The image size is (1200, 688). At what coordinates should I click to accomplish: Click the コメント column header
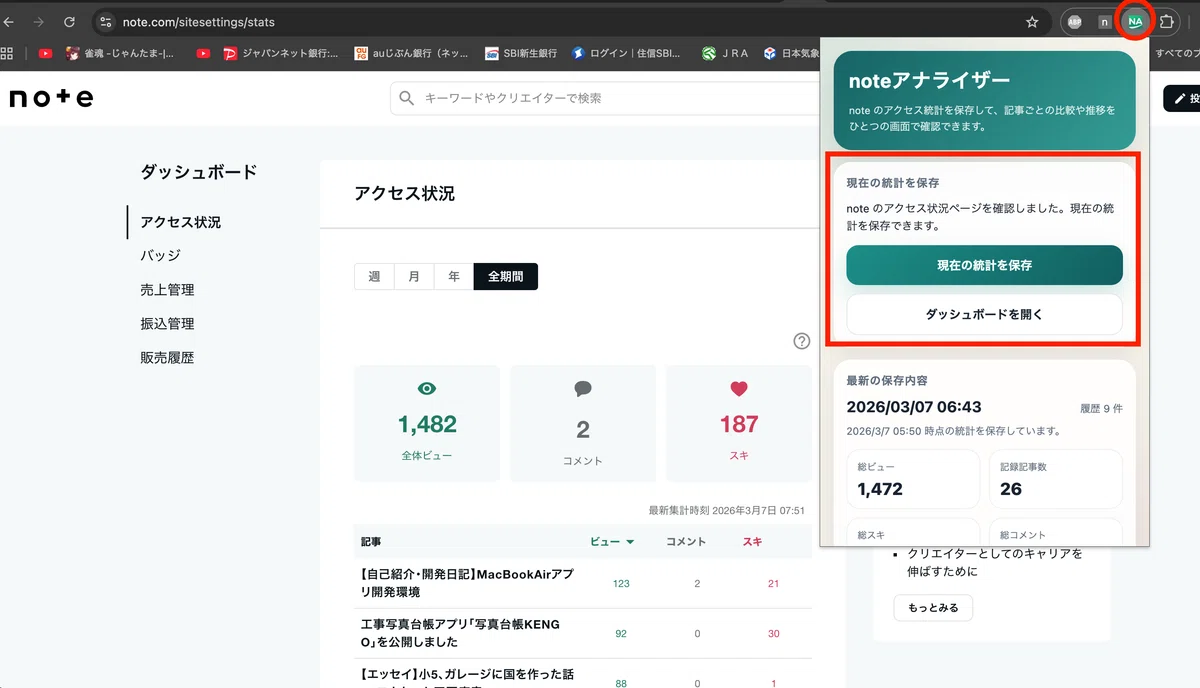coord(686,541)
